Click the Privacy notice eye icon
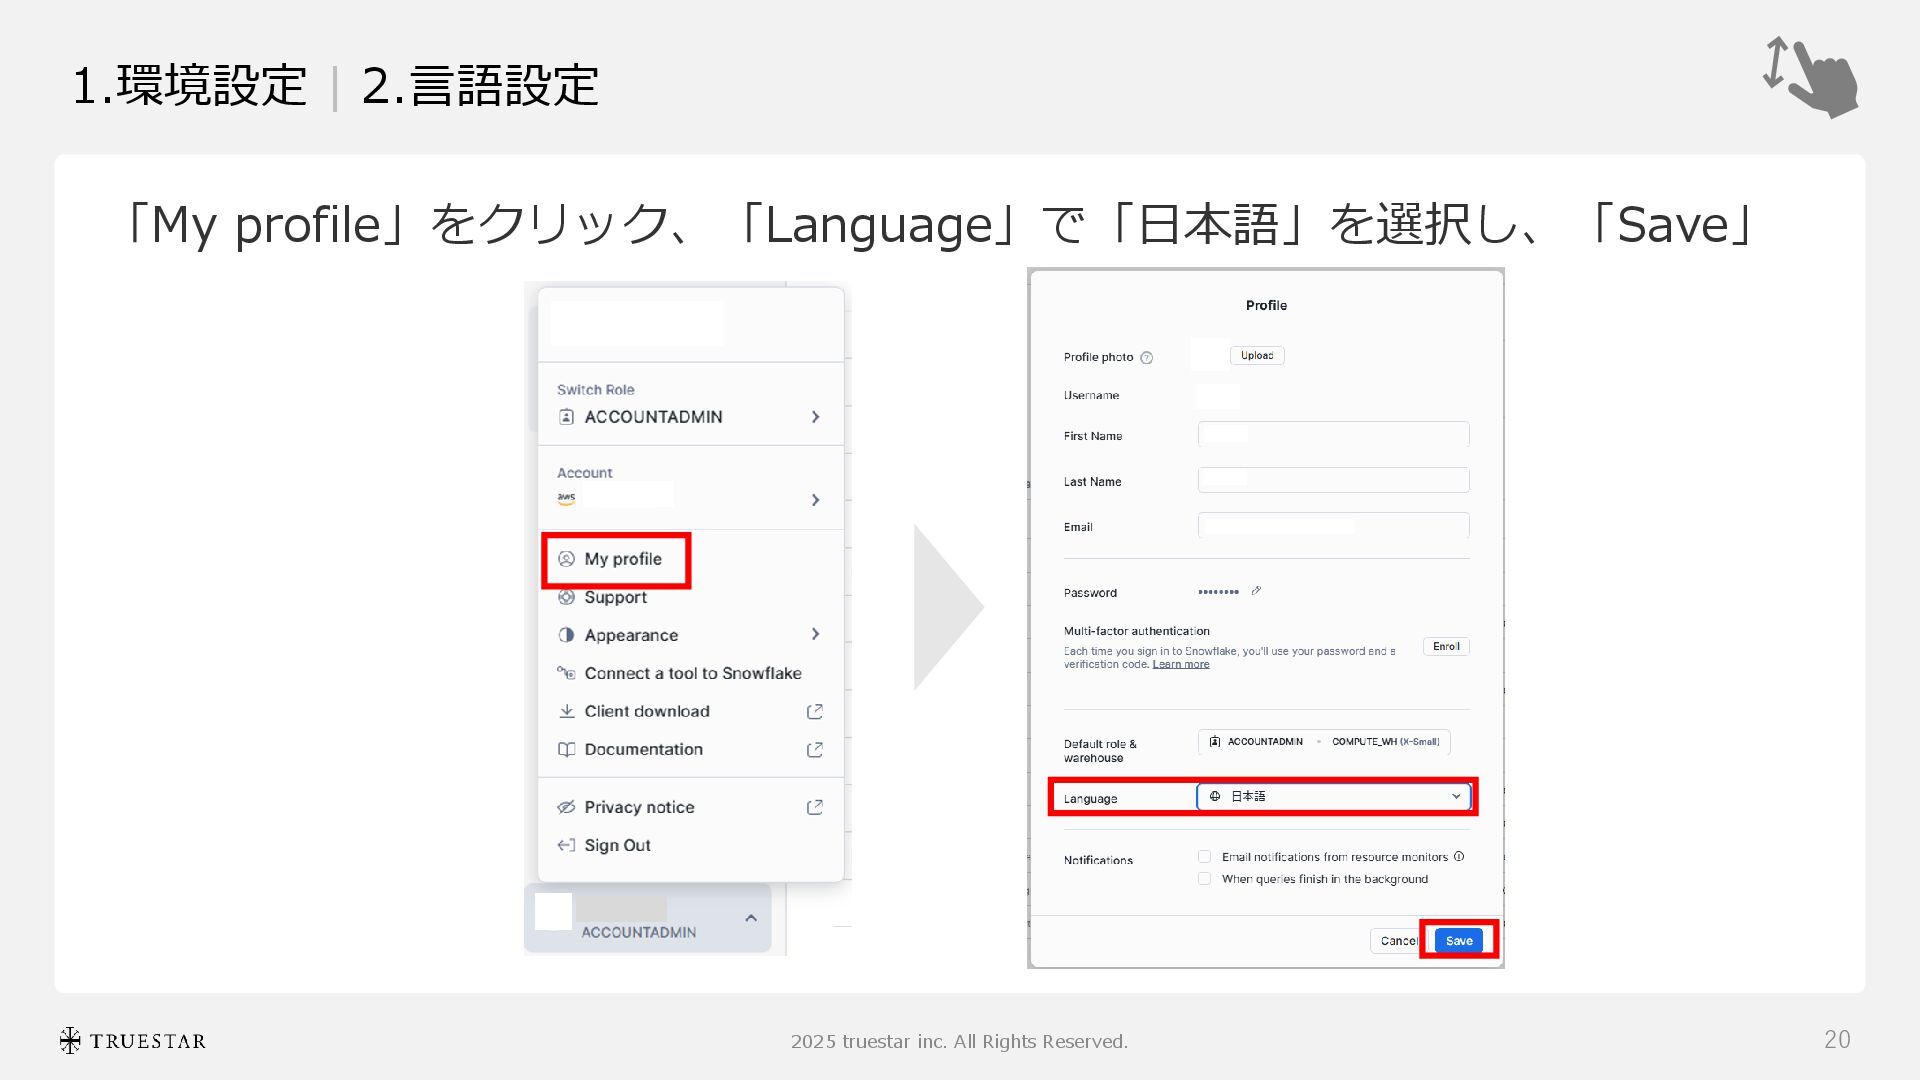 [566, 807]
